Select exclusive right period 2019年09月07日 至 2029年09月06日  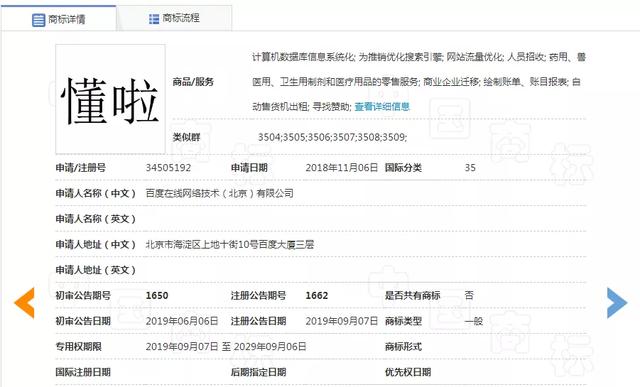click(x=226, y=347)
